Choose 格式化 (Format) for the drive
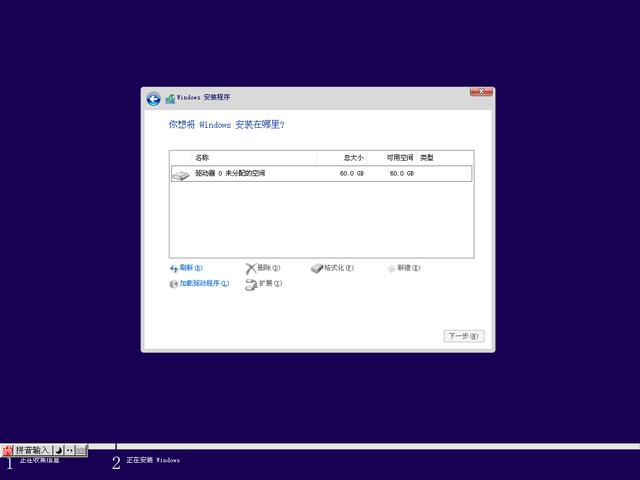Screen dimensions: 640x480 point(332,268)
